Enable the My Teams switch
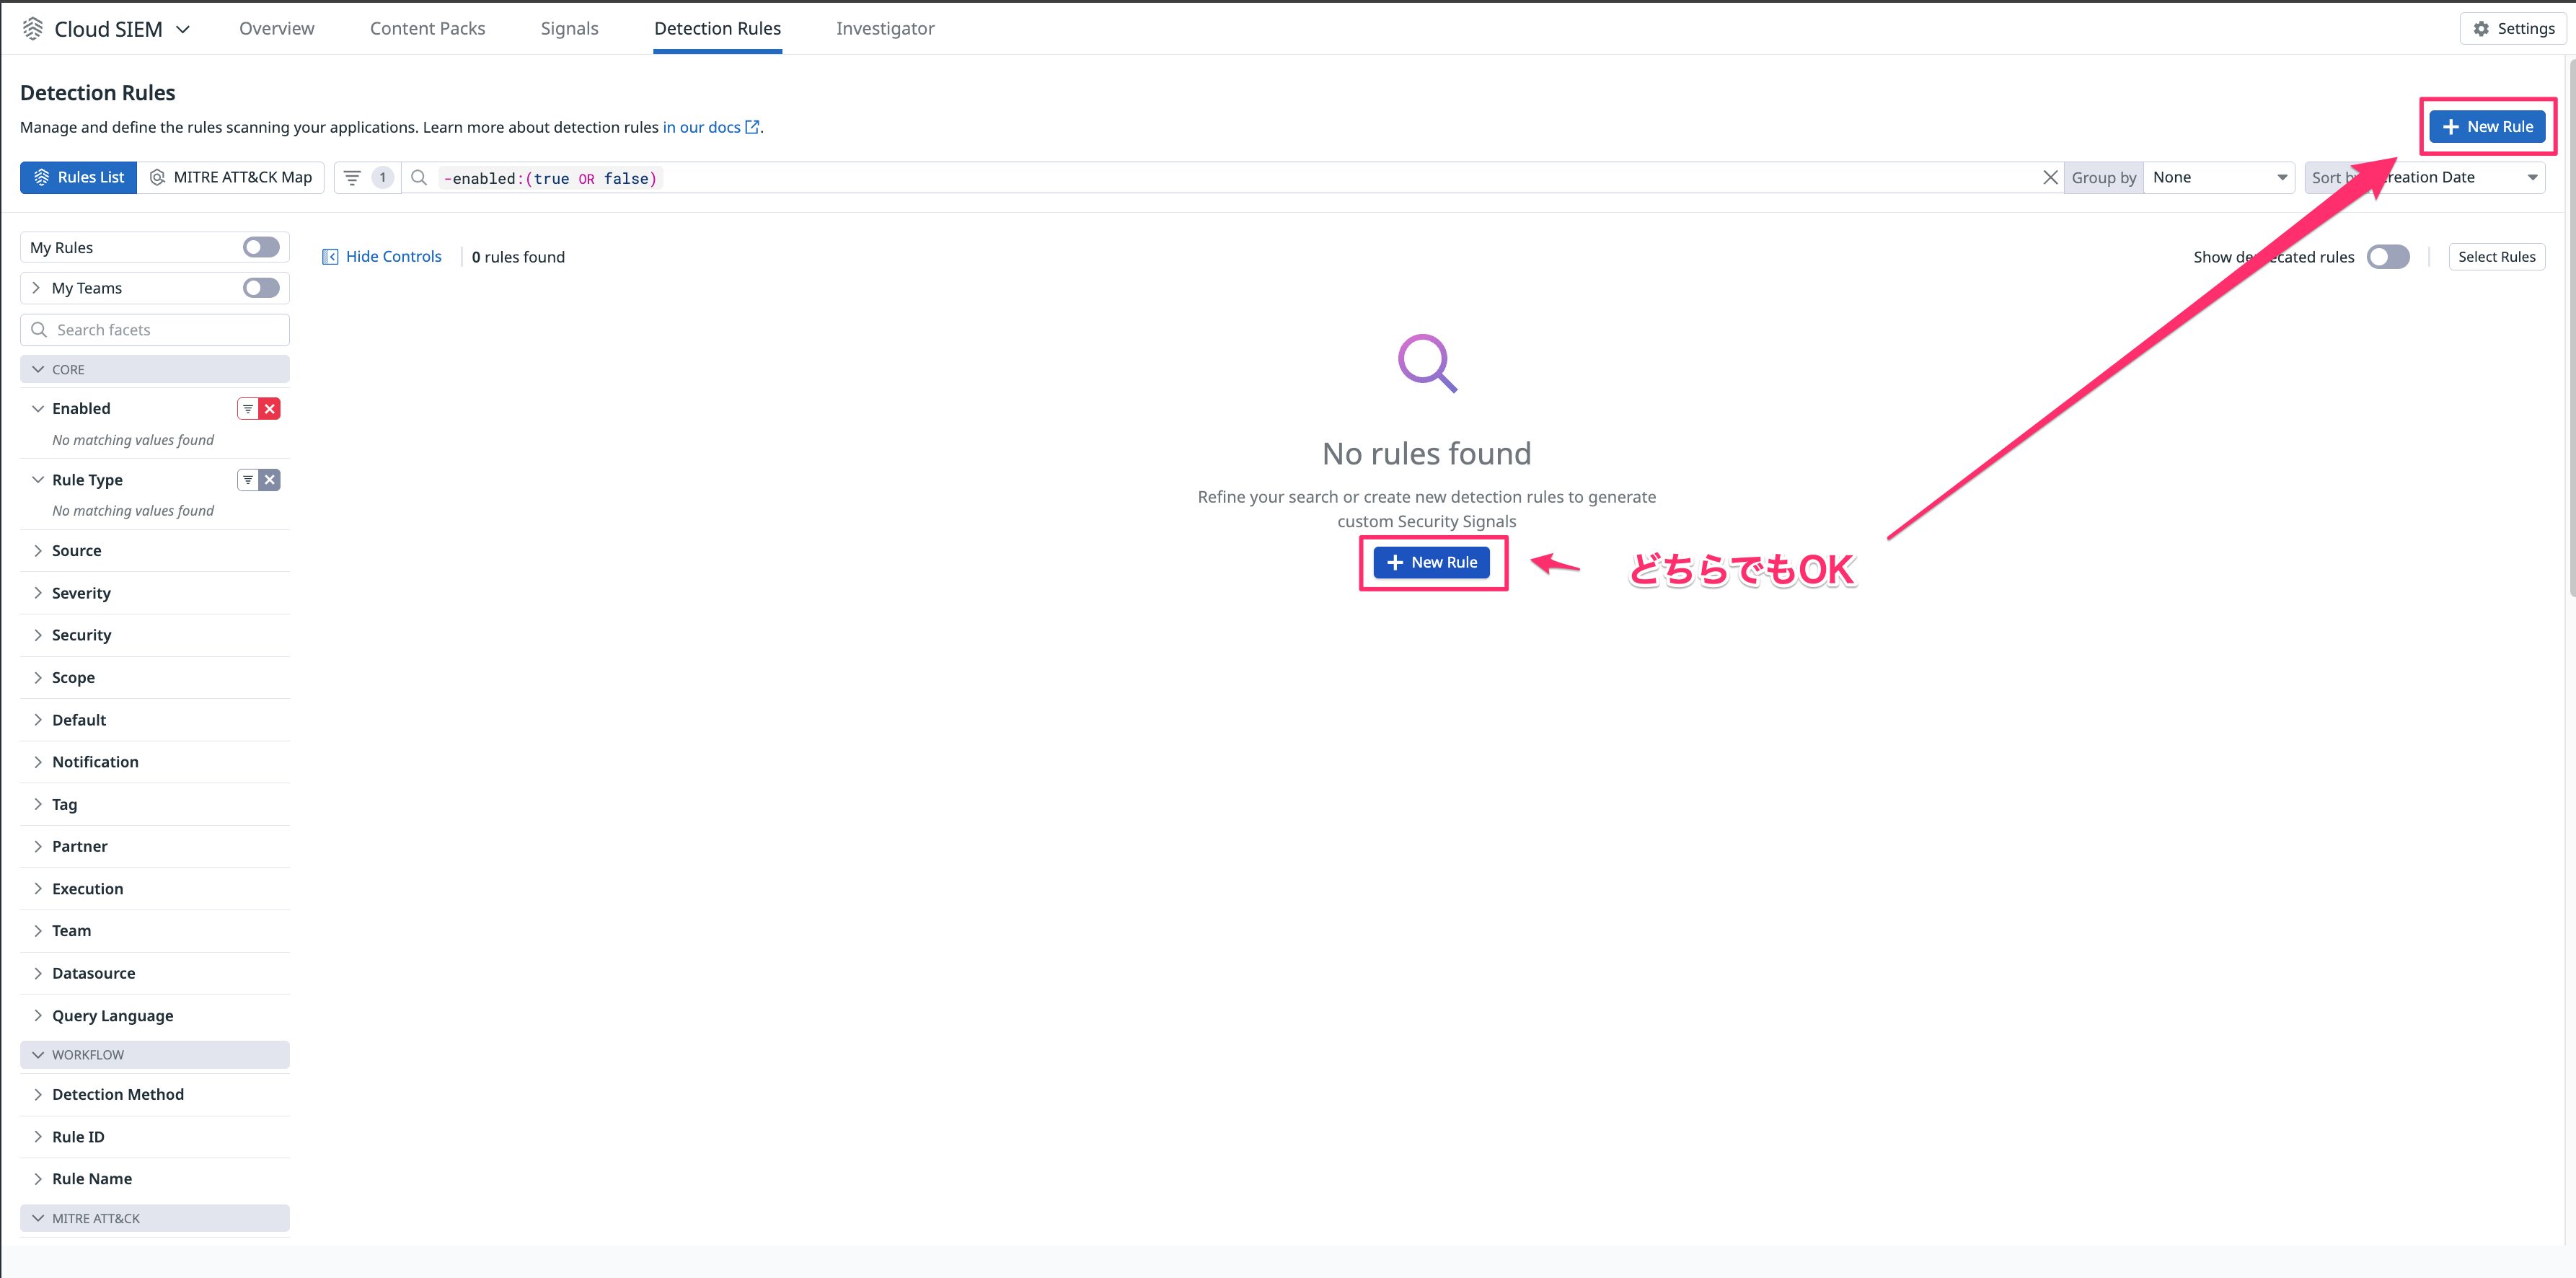This screenshot has width=2576, height=1278. [261, 288]
